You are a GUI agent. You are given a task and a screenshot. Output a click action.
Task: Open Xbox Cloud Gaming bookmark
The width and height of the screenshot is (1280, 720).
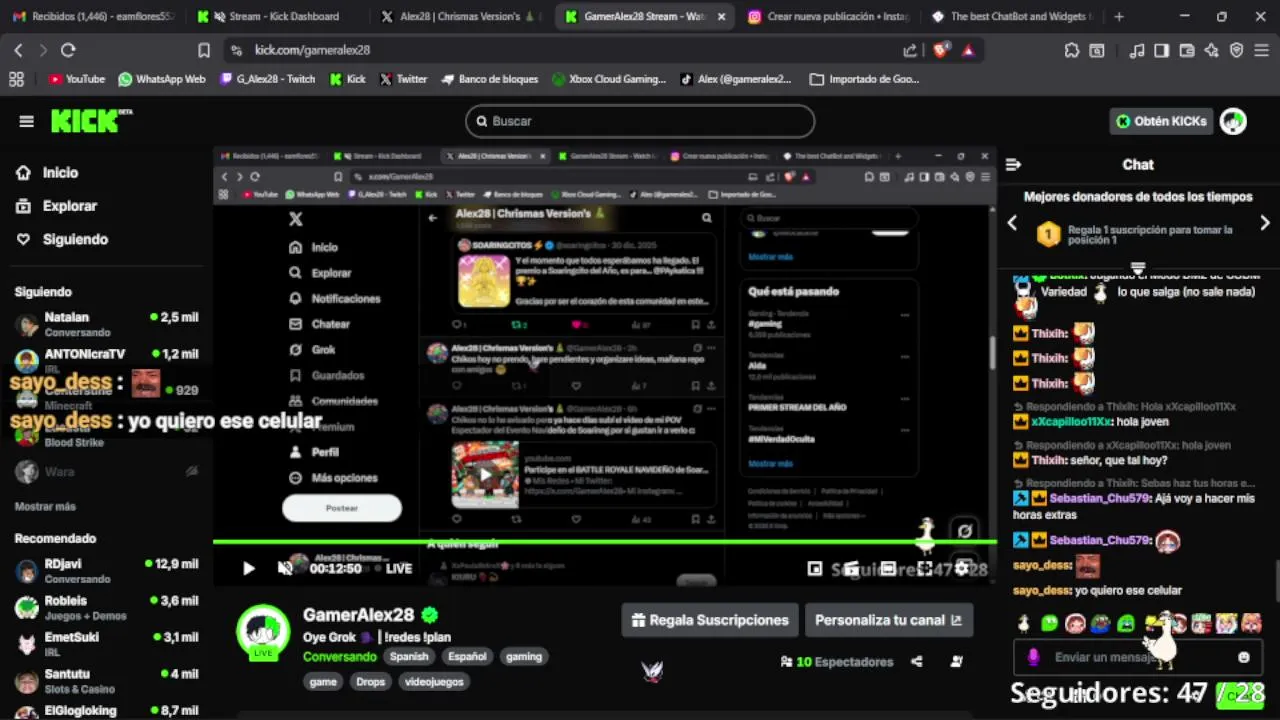pos(609,79)
